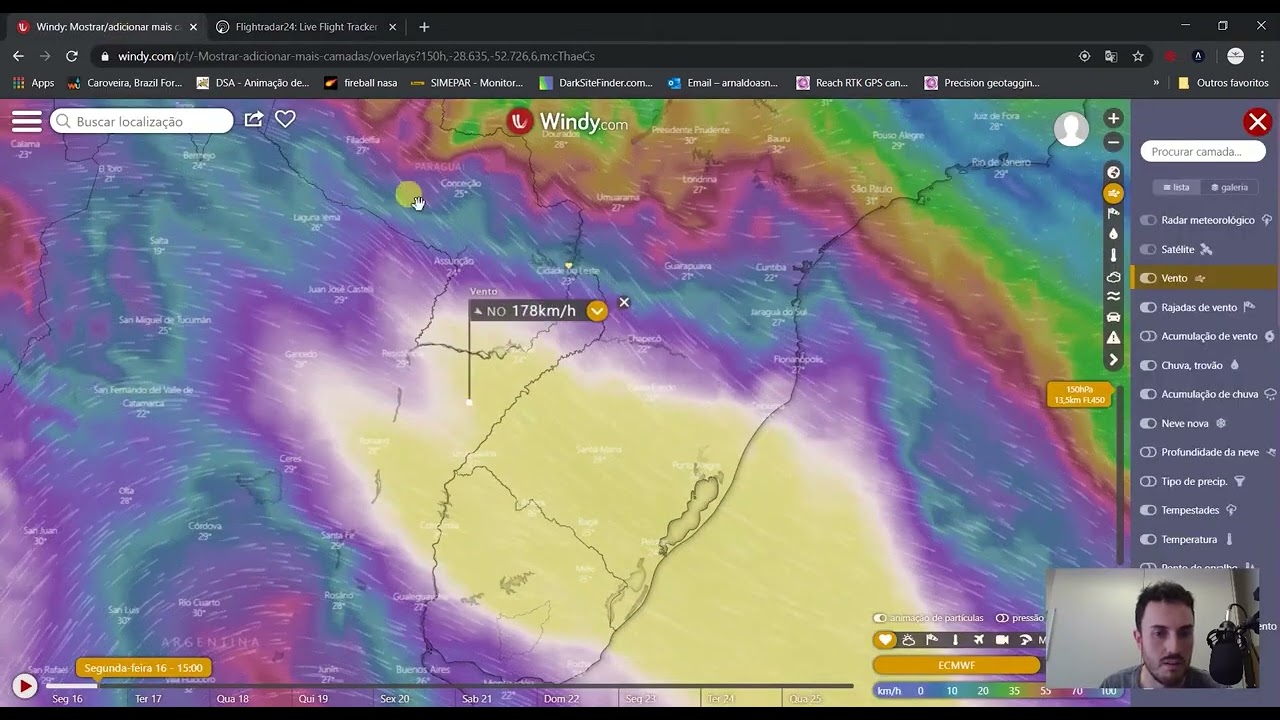Close the layers panel red X

click(x=1257, y=122)
